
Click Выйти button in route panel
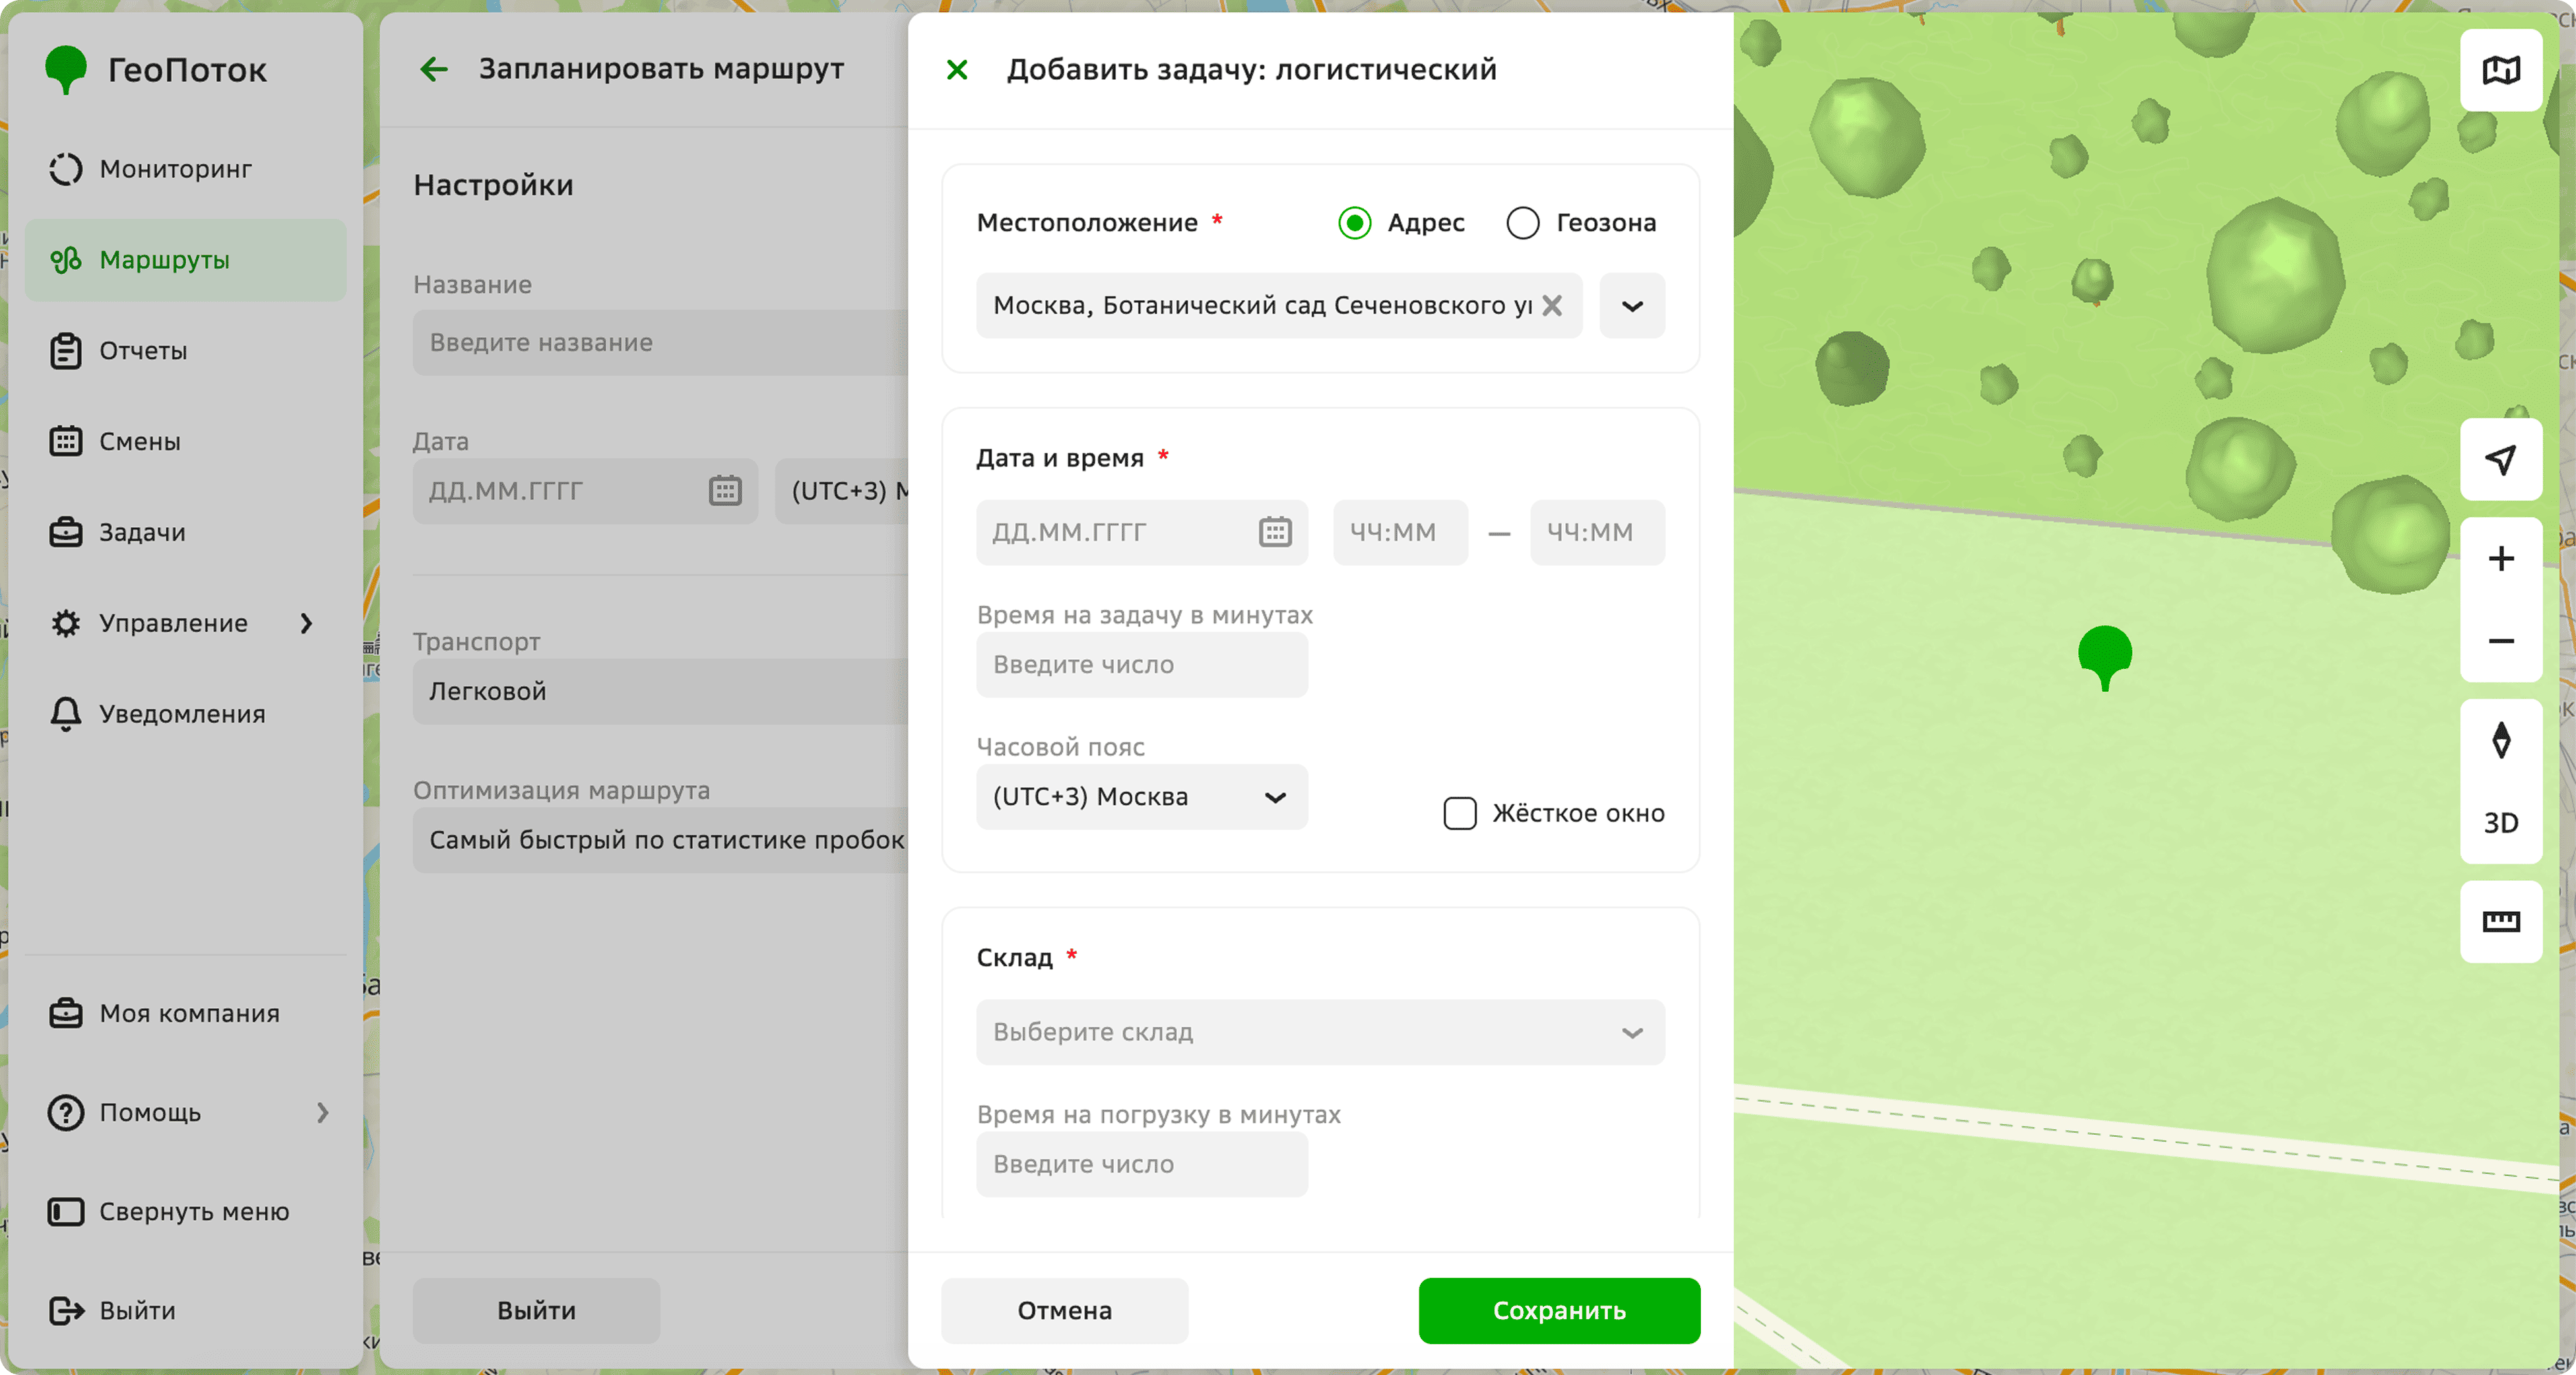536,1310
